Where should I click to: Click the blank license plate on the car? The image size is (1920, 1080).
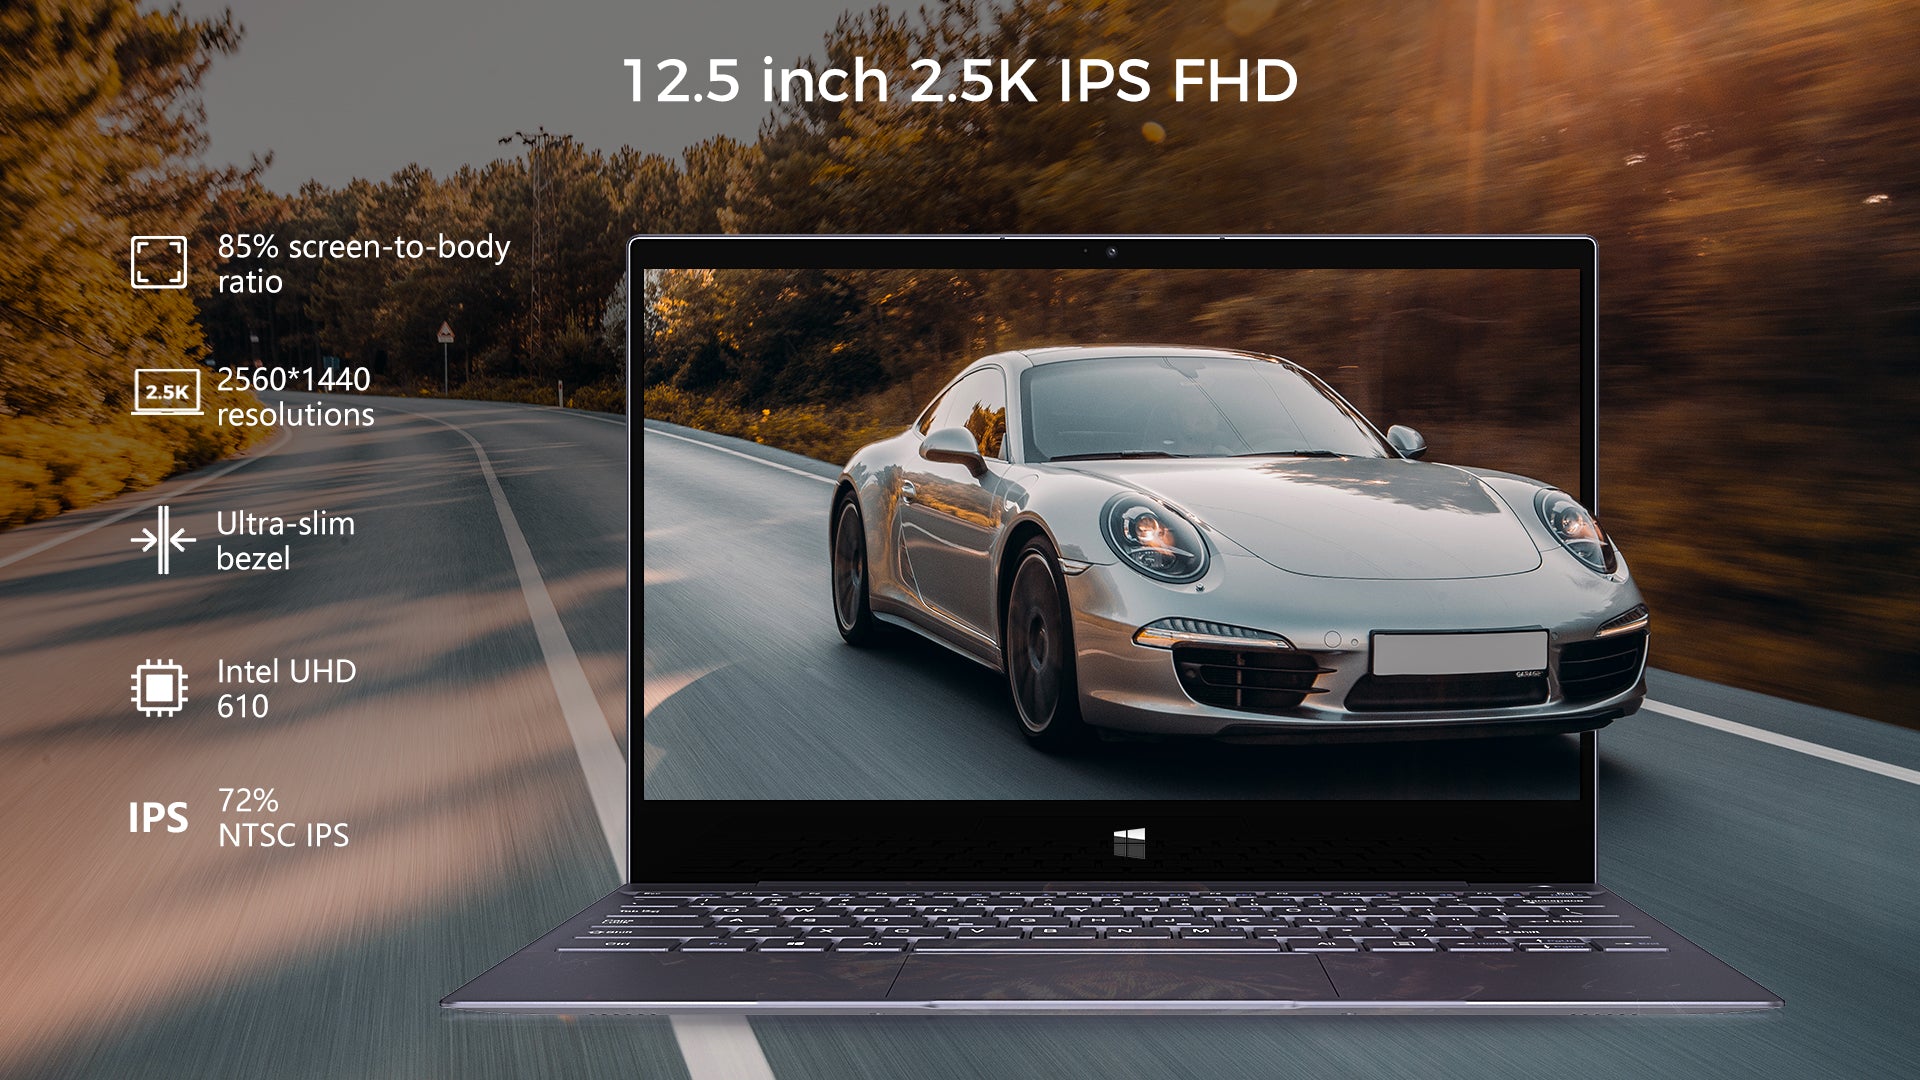(1459, 653)
